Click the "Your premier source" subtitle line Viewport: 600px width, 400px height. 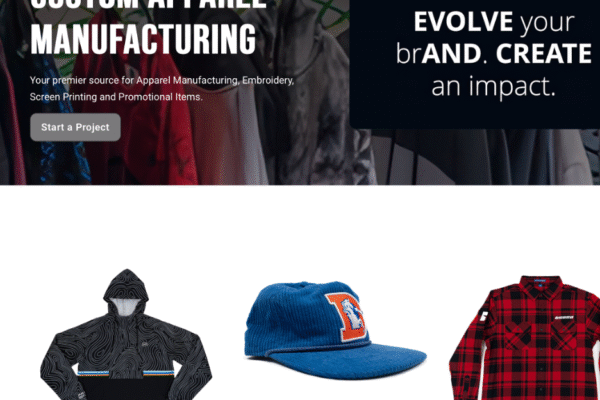coord(162,80)
